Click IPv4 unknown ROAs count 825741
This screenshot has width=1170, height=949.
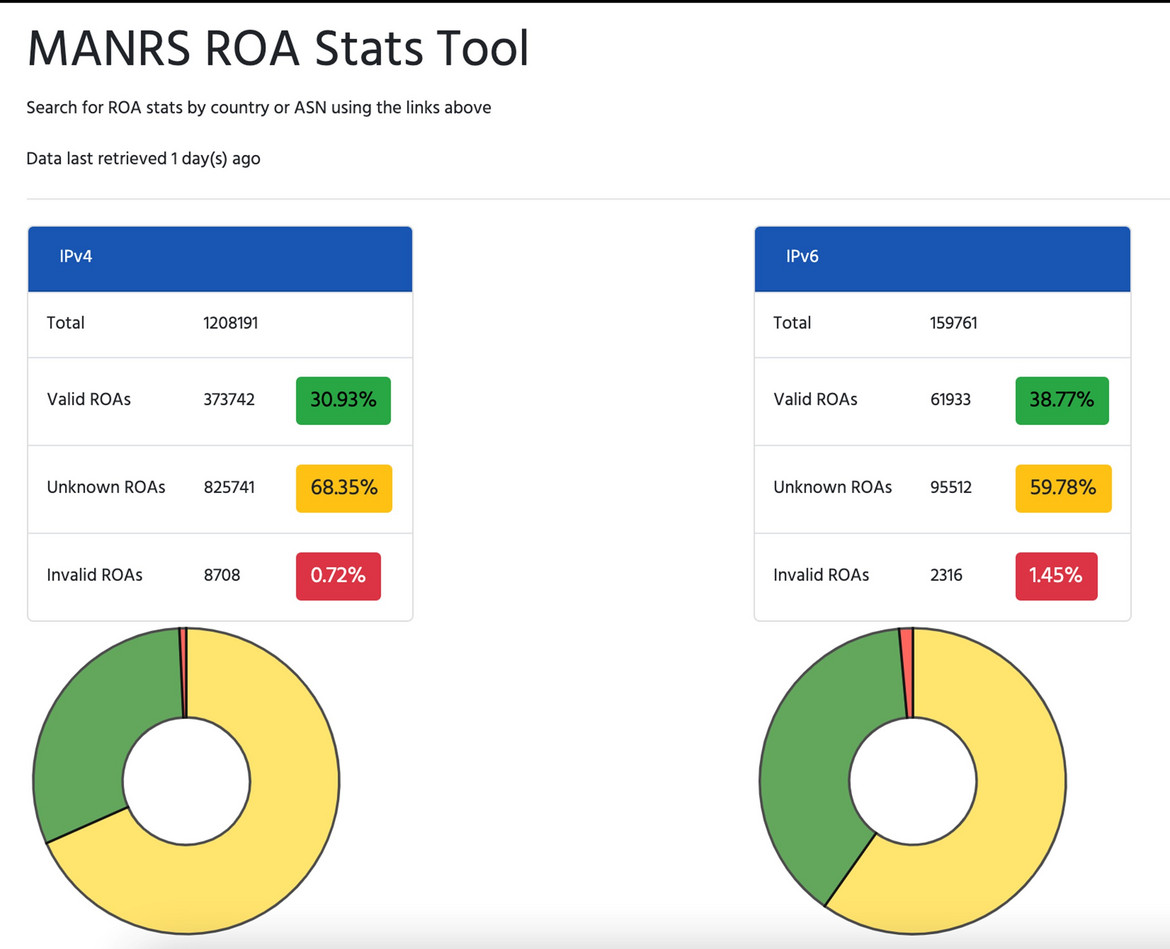[229, 488]
